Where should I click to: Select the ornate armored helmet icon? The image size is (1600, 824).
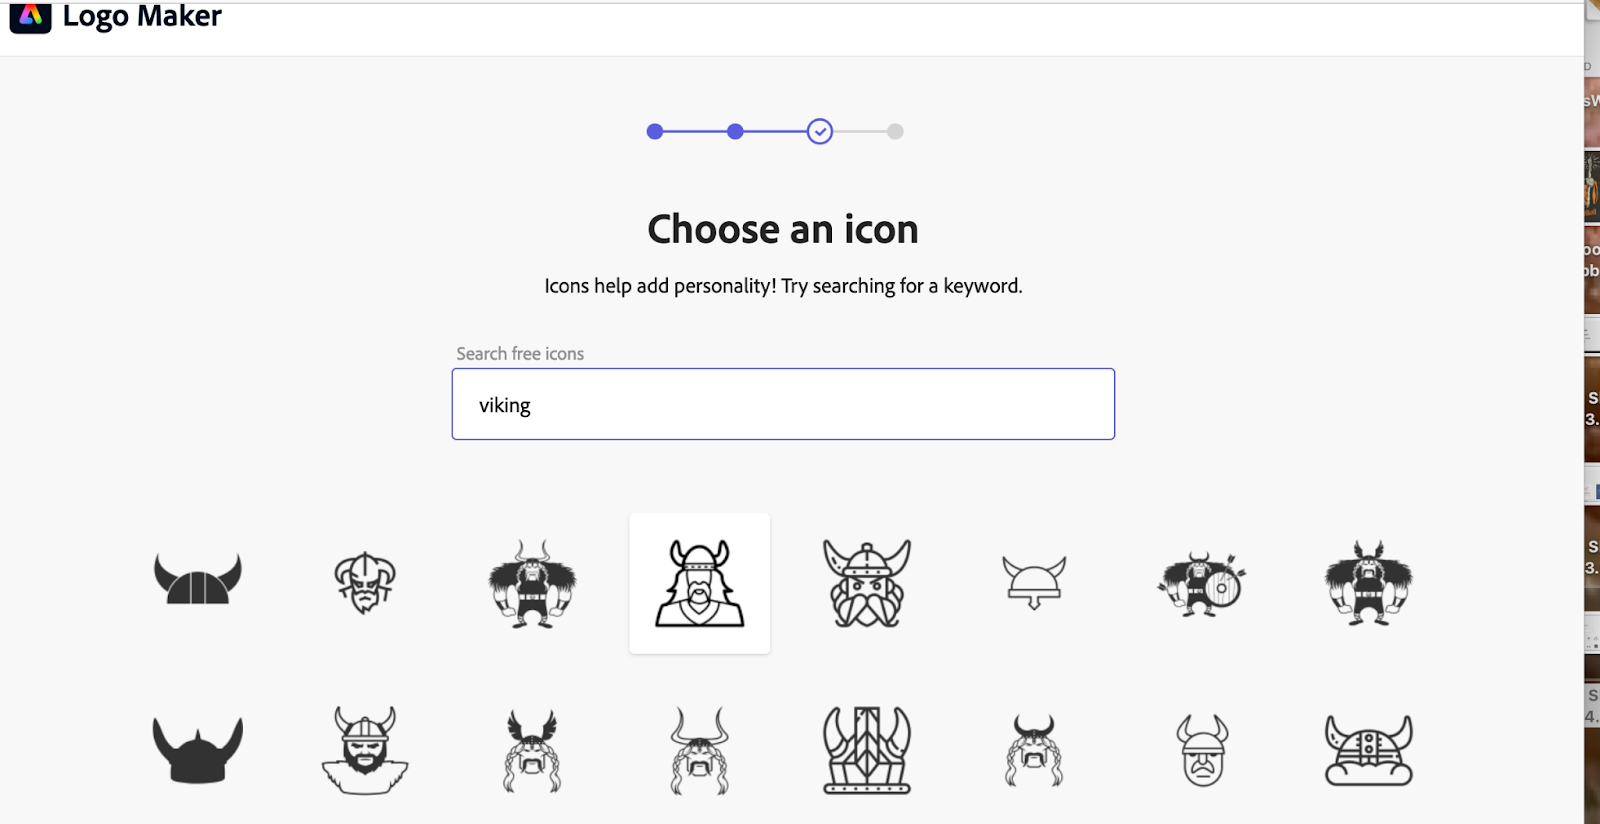coord(866,750)
